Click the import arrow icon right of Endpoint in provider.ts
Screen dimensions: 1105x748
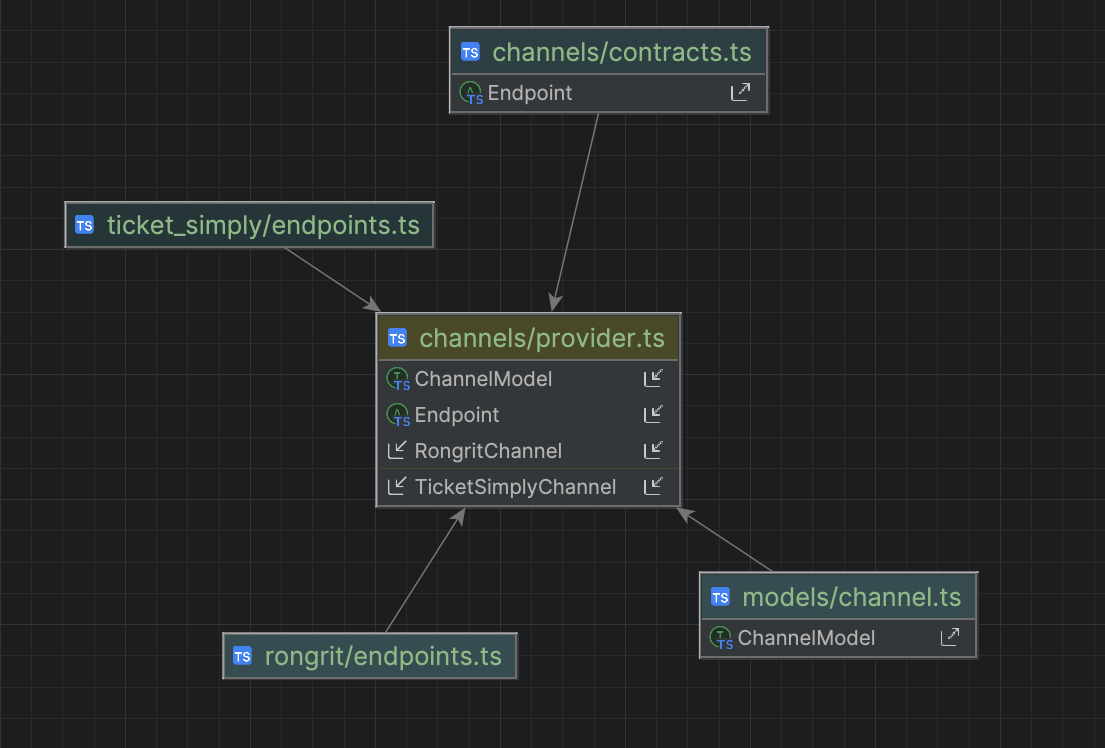click(x=653, y=415)
